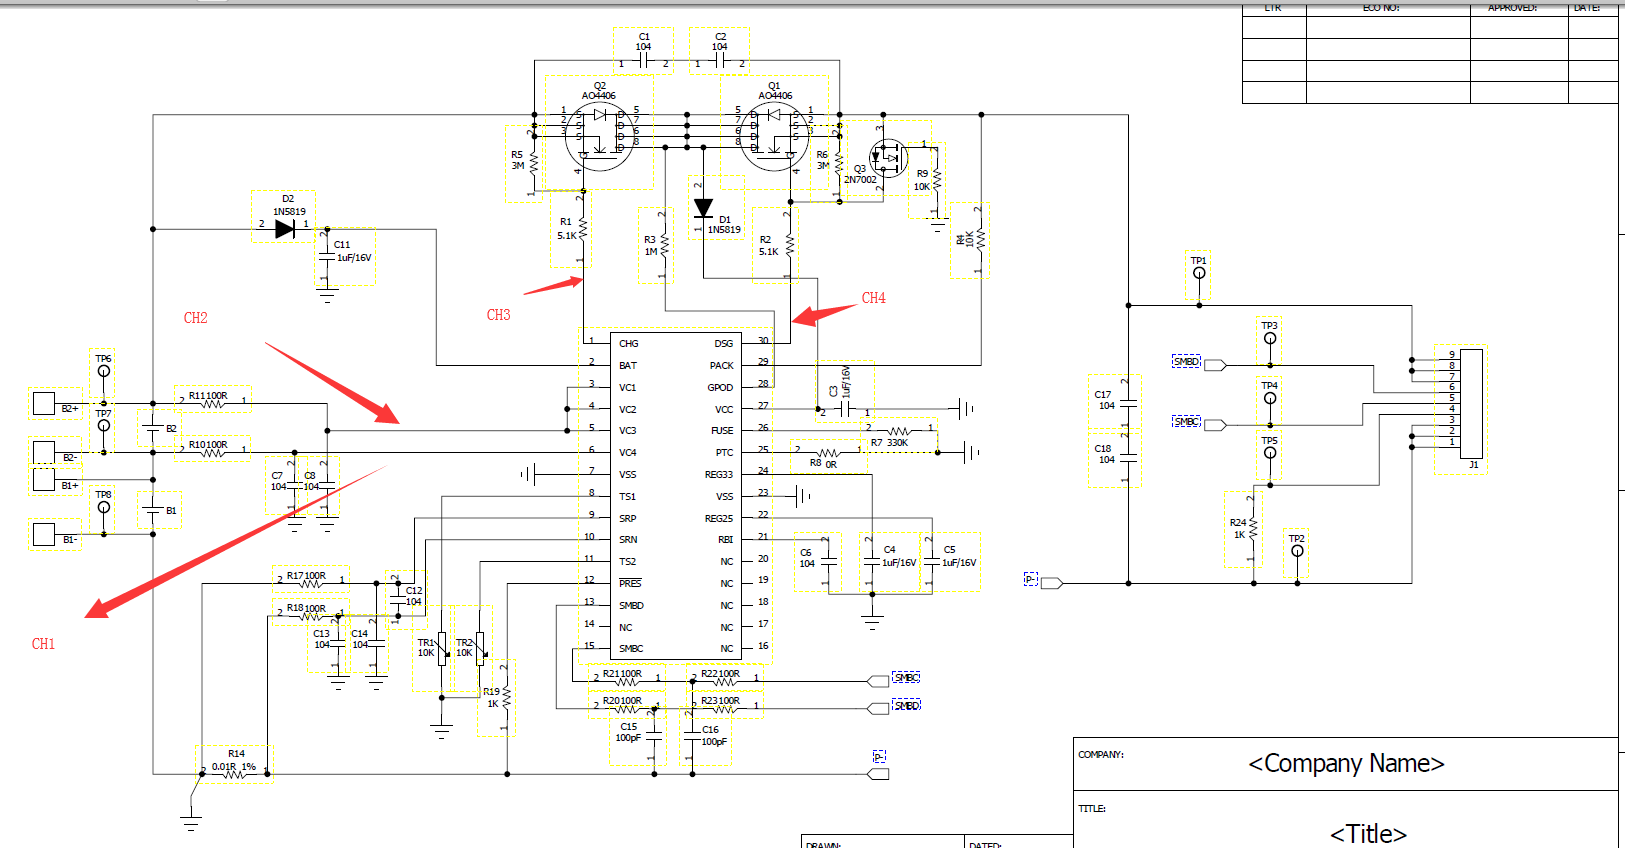Select capacitor C17 104 symbol
The width and height of the screenshot is (1625, 848).
click(x=1128, y=405)
